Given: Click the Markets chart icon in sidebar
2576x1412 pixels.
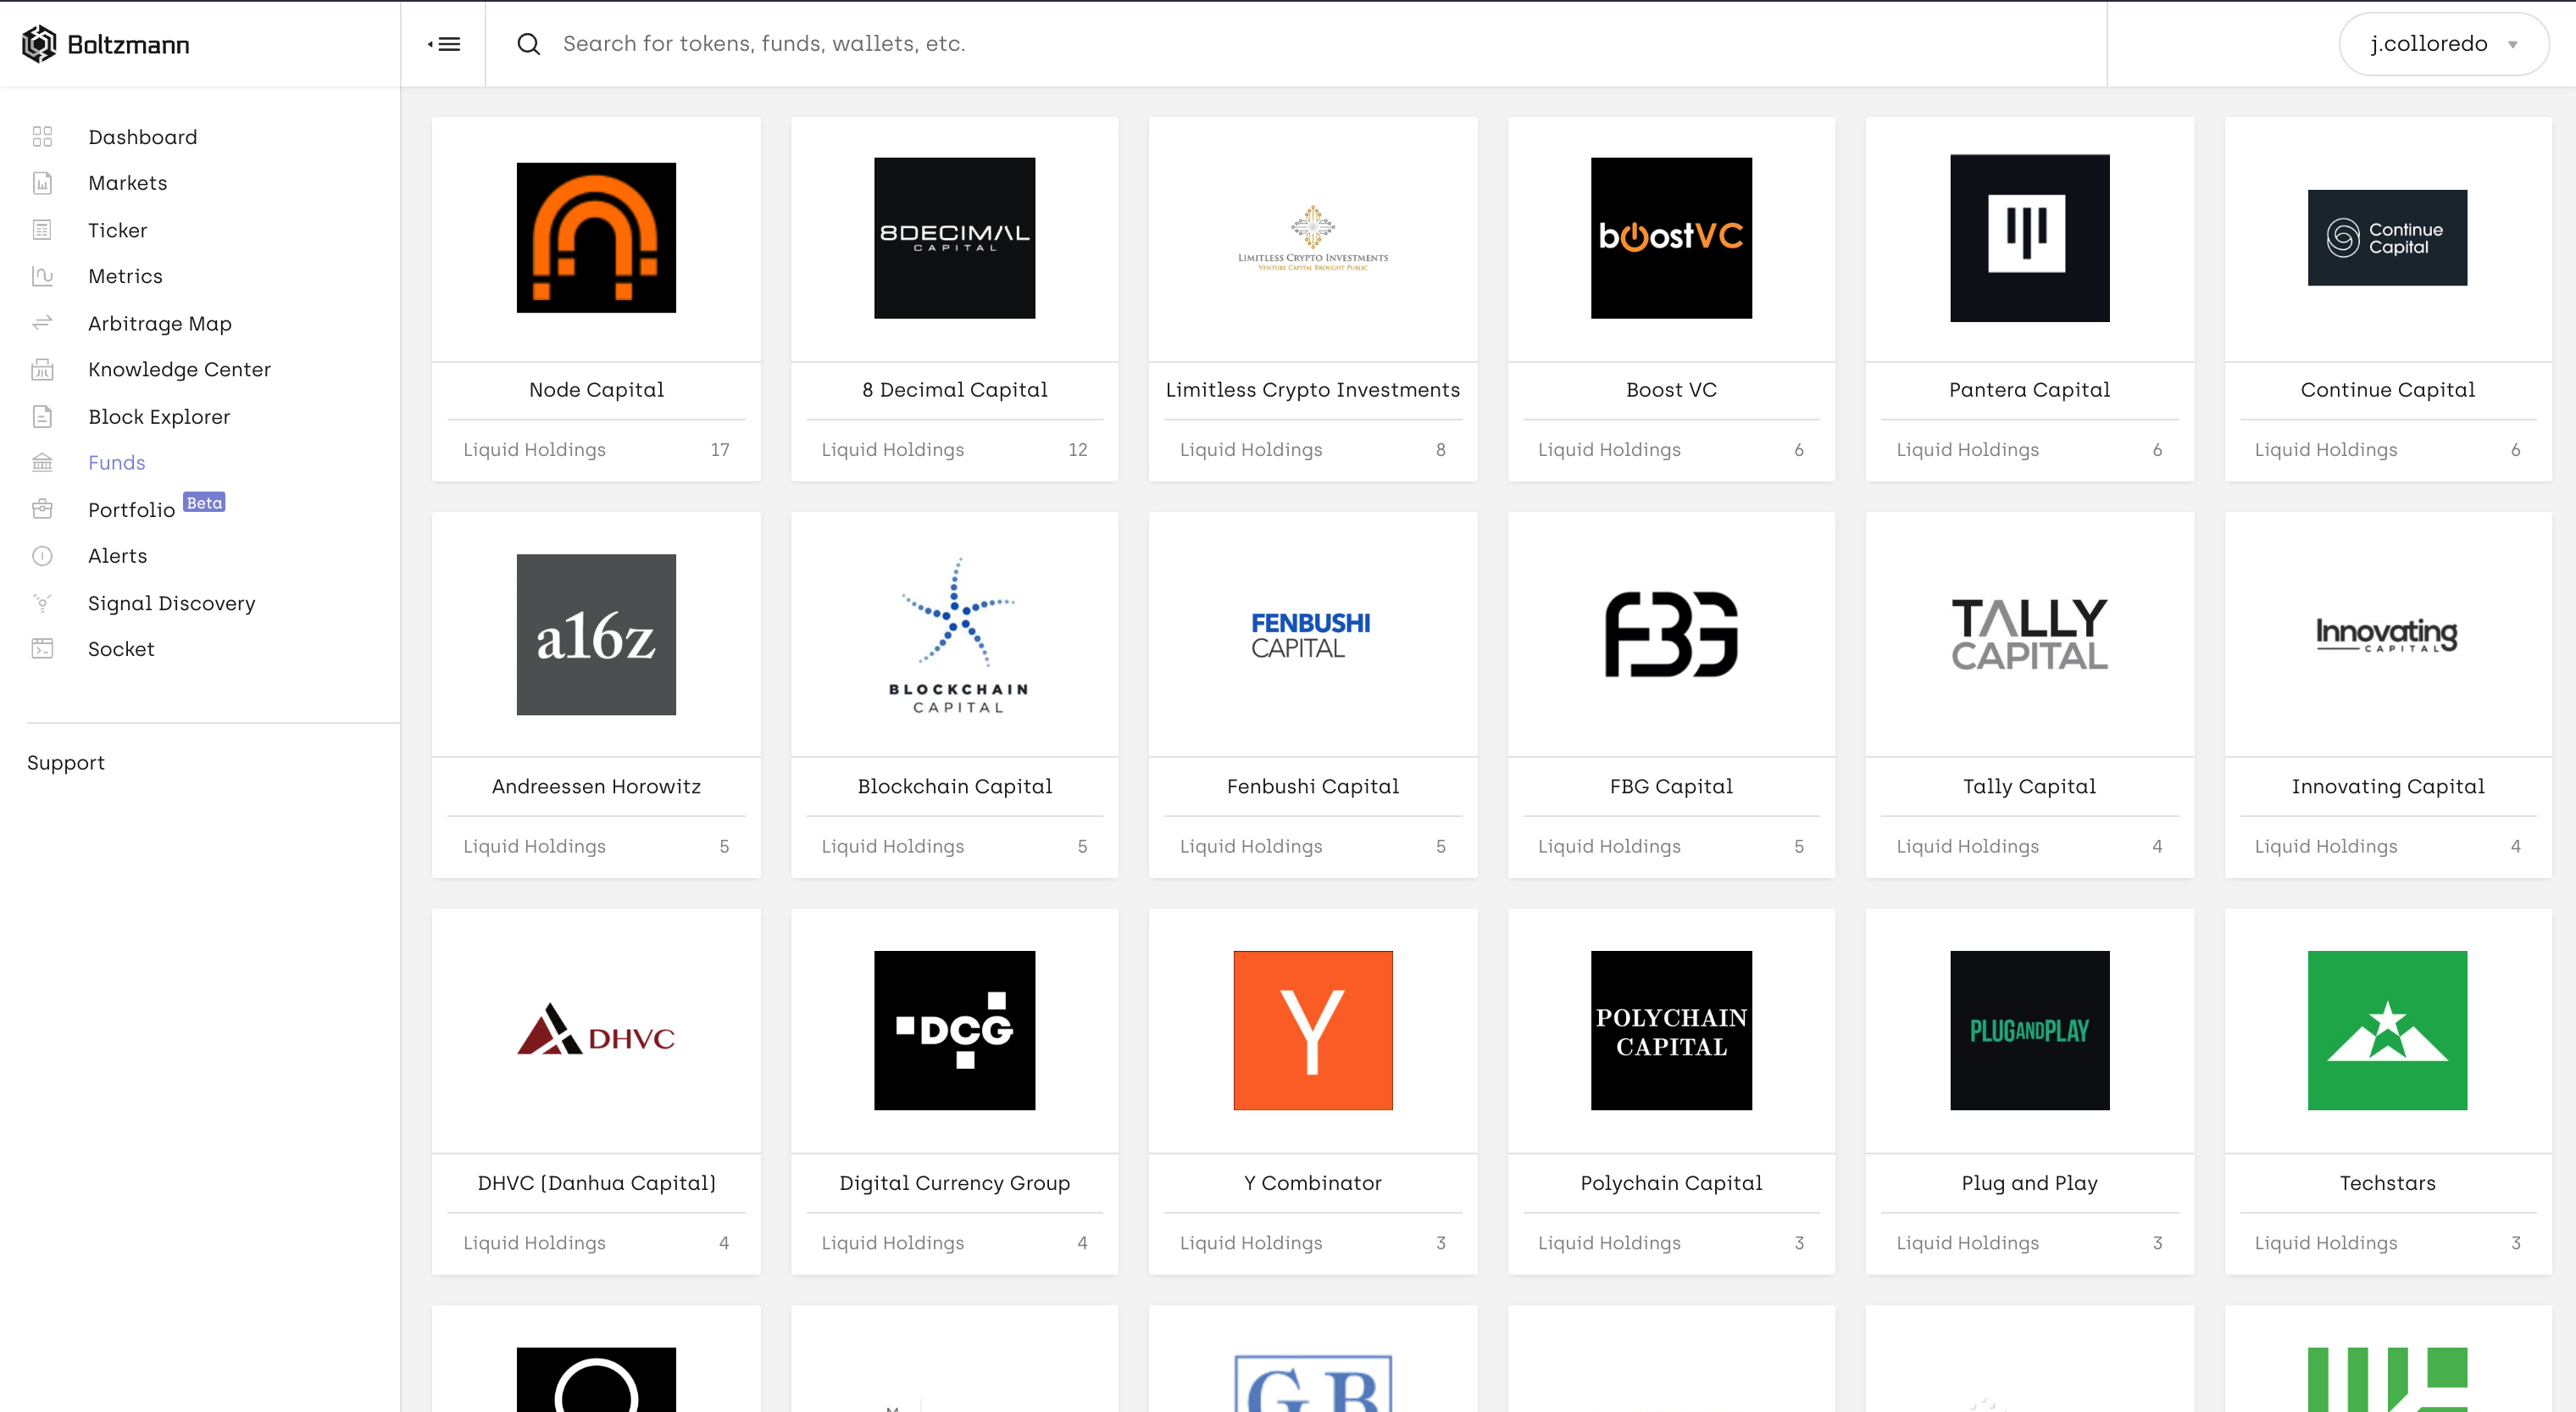Looking at the screenshot, I should click(x=42, y=183).
